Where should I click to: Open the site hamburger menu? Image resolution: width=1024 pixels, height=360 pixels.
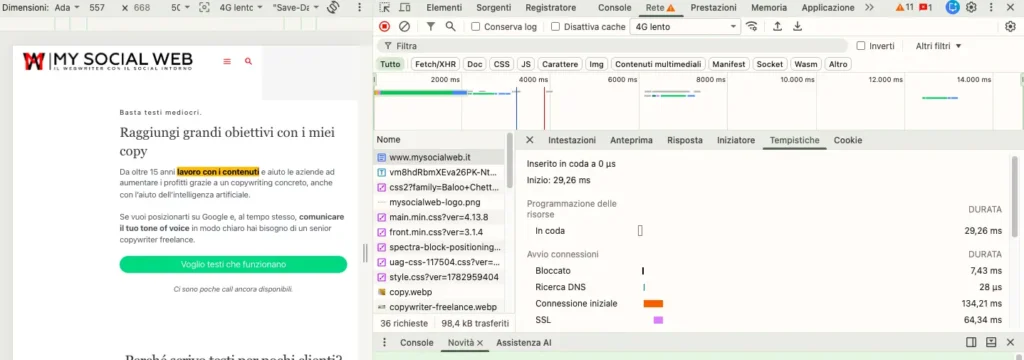point(227,61)
